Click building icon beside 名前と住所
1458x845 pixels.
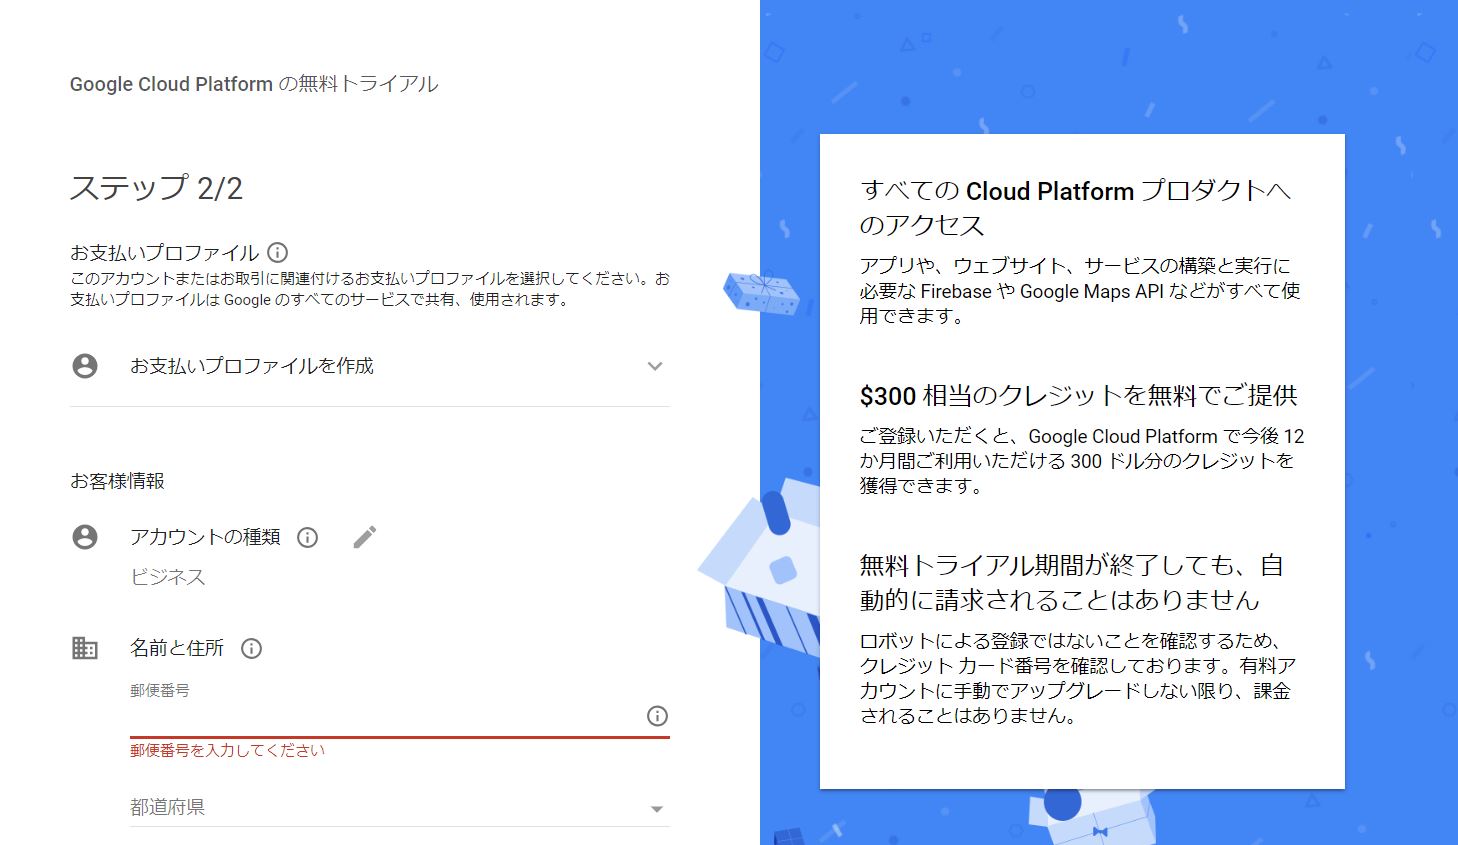pos(85,648)
